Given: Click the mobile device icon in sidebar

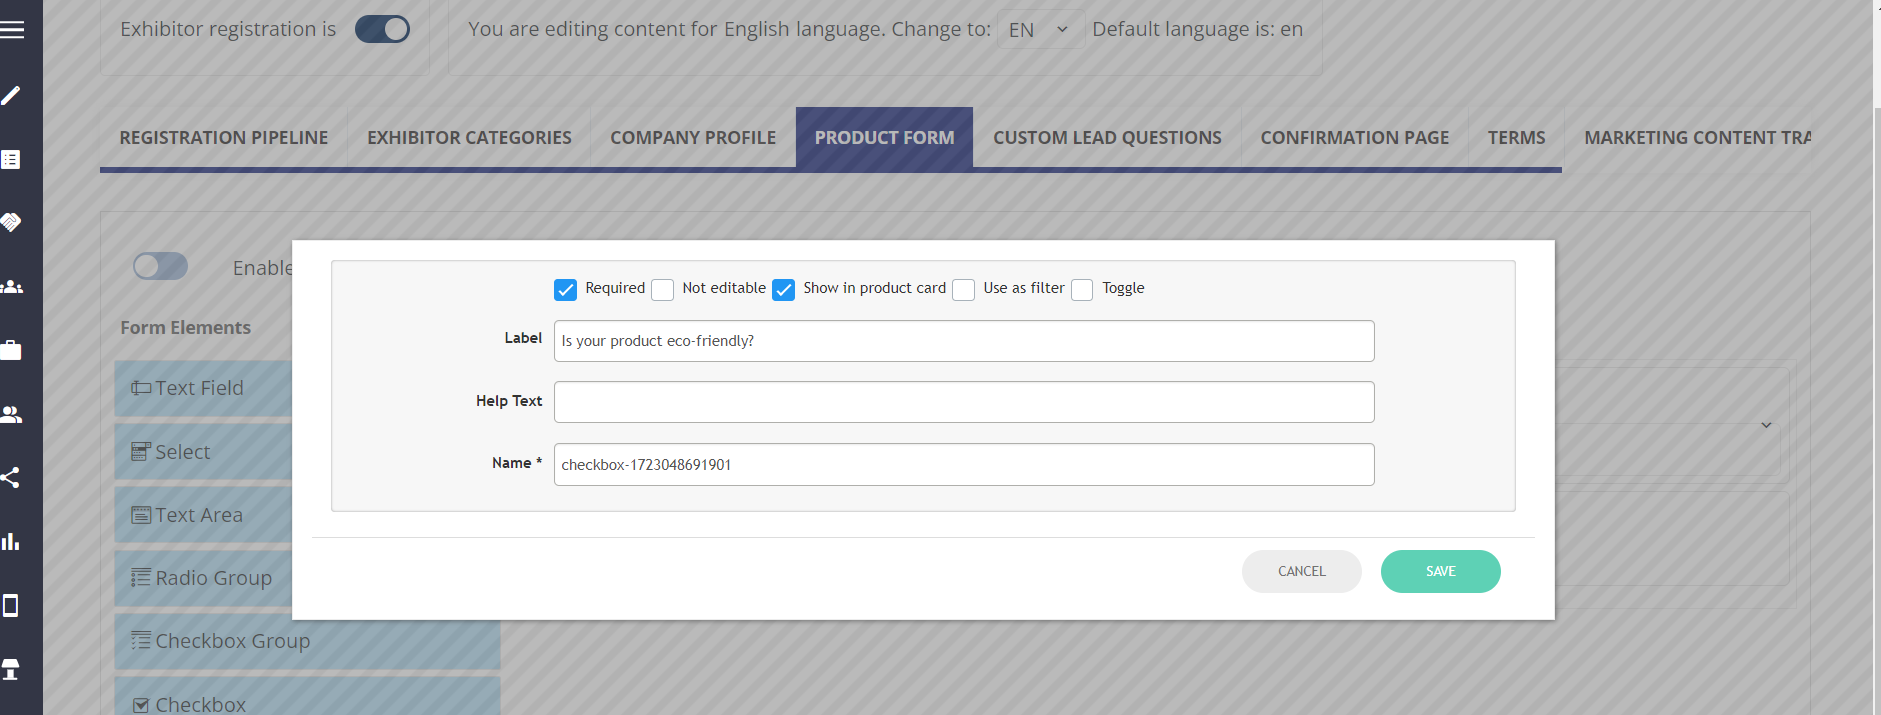Looking at the screenshot, I should point(11,606).
